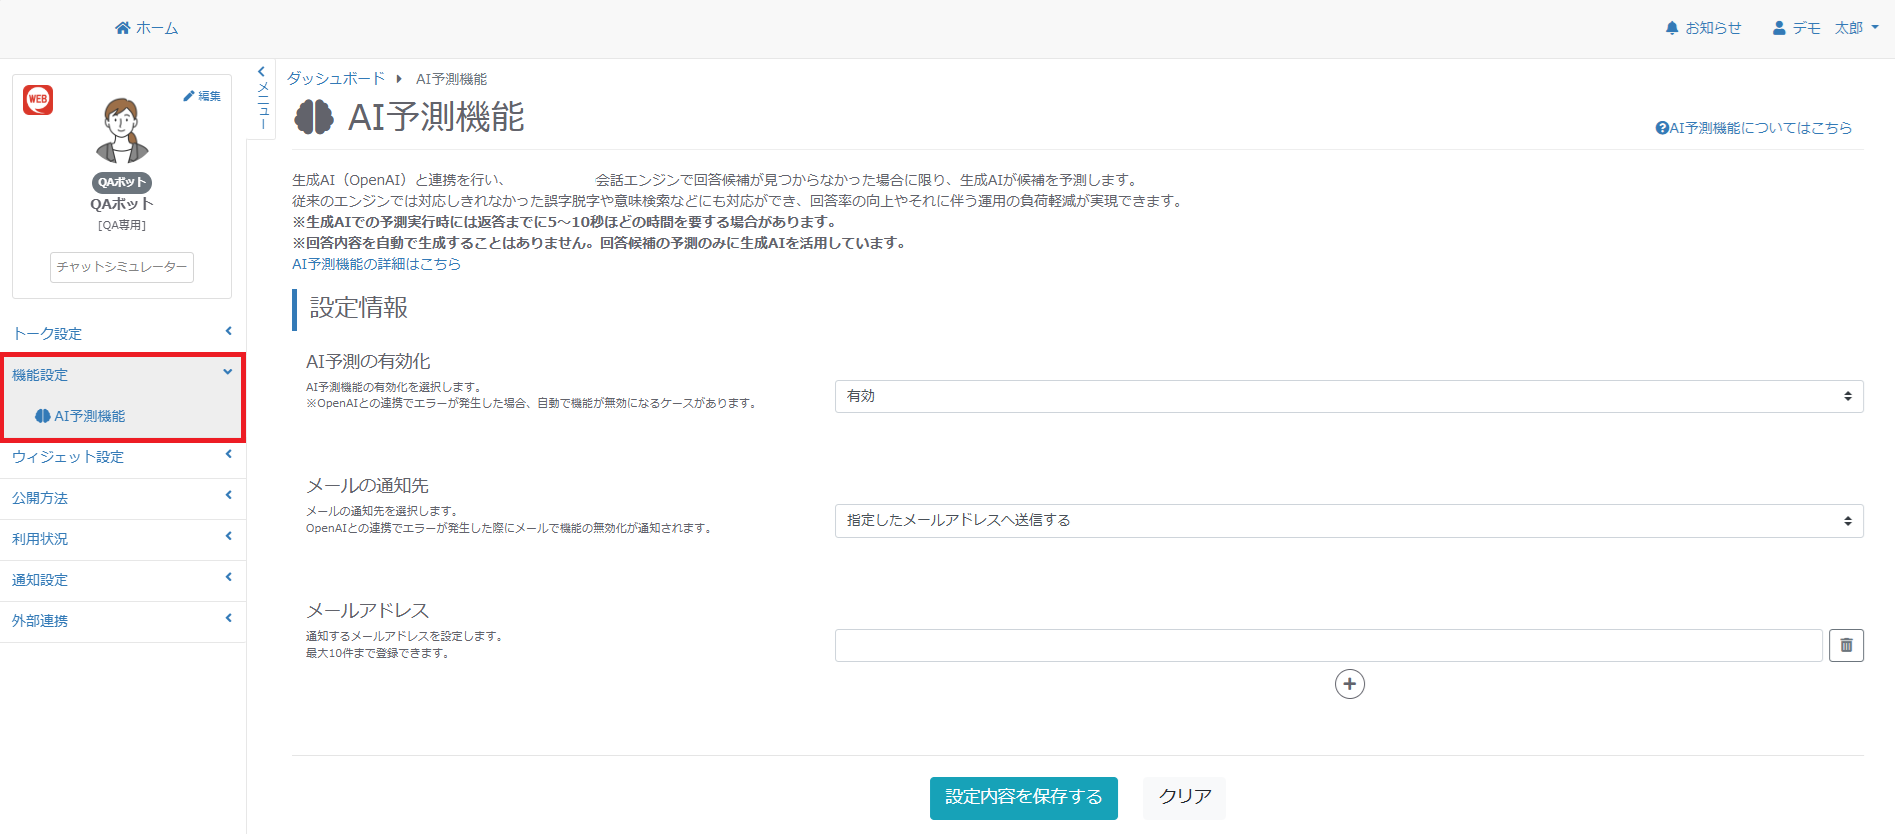
Task: Add another email address with plus icon
Action: pyautogui.click(x=1349, y=684)
